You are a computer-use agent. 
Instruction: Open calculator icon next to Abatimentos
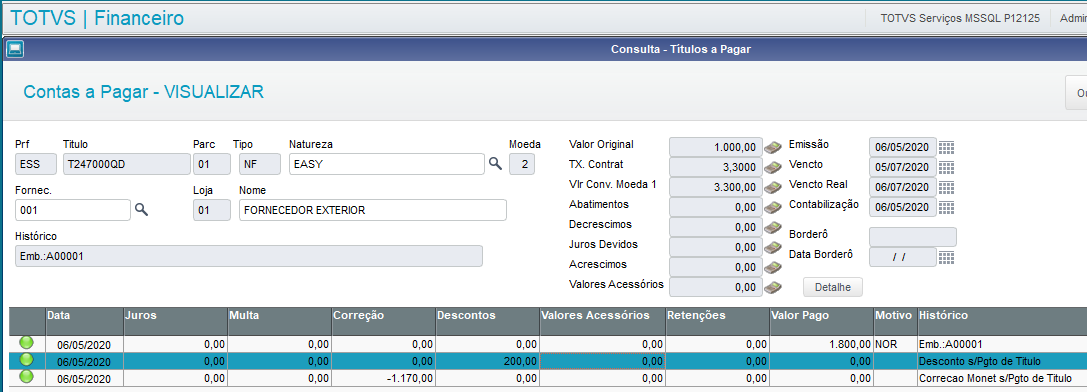(x=772, y=207)
